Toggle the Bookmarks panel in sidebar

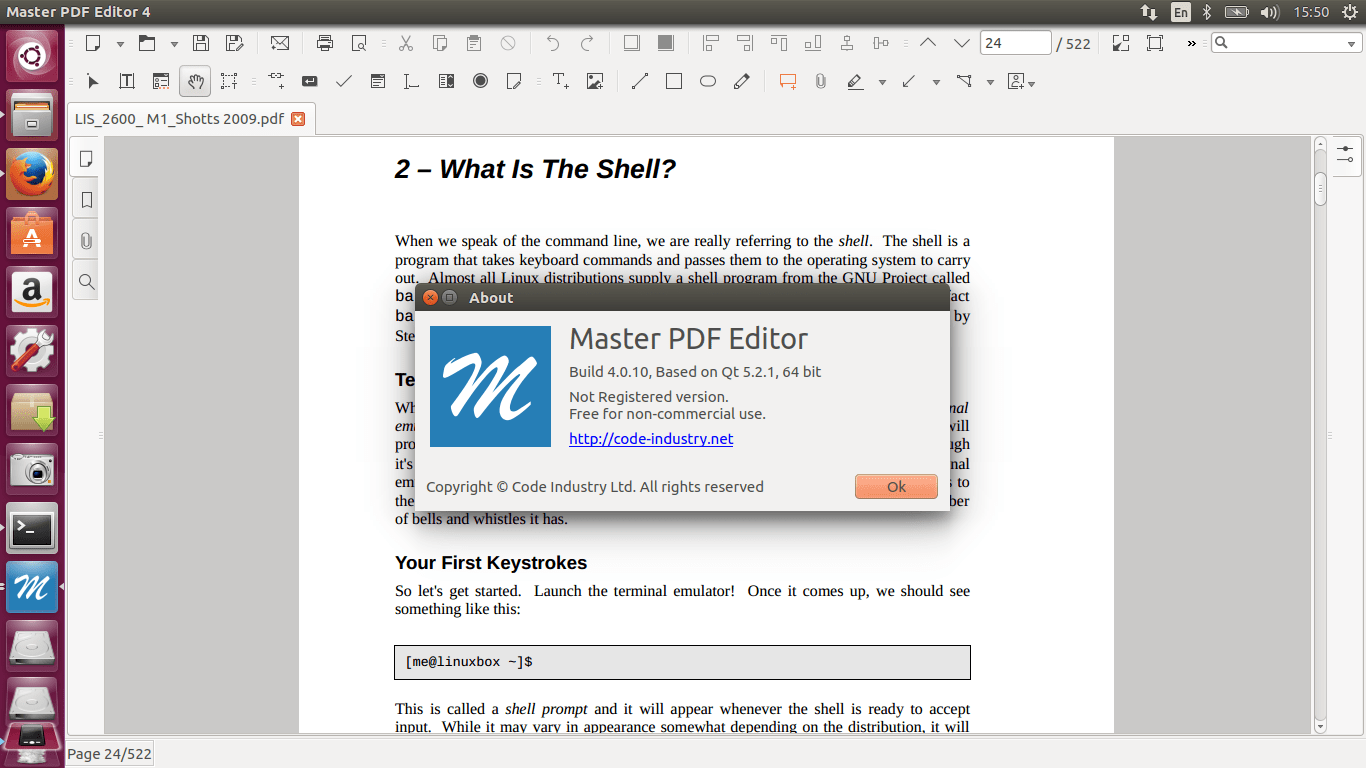pos(86,200)
